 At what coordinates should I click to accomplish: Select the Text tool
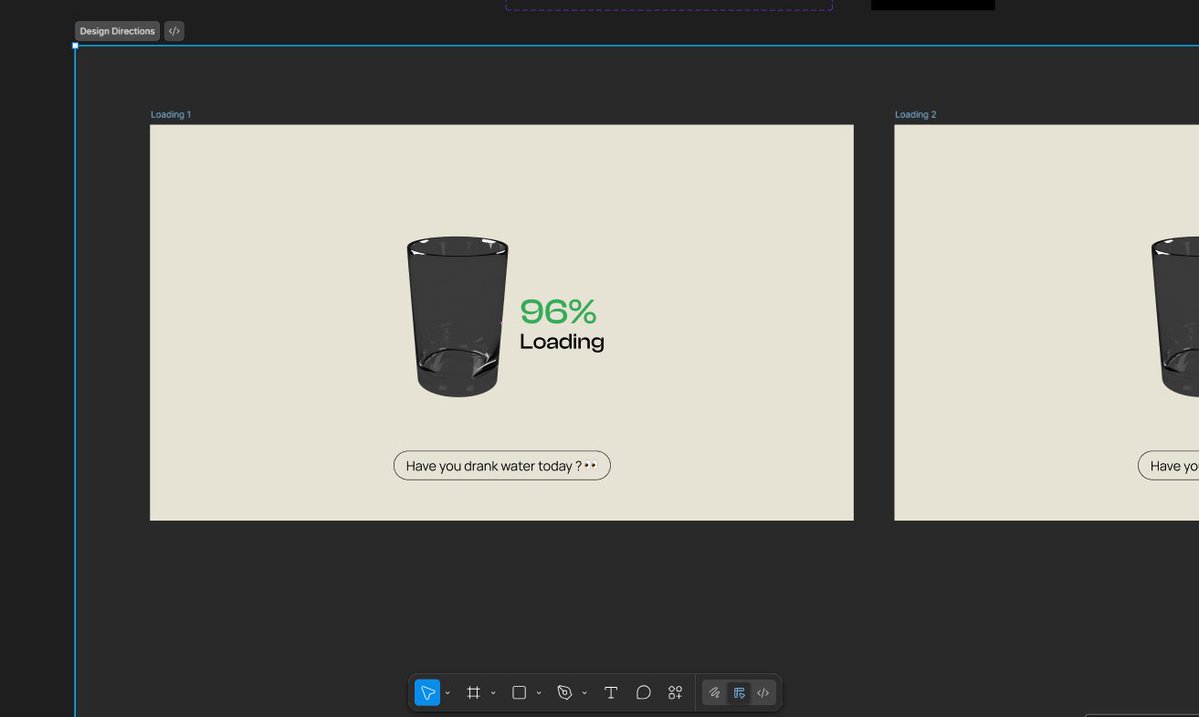[610, 693]
